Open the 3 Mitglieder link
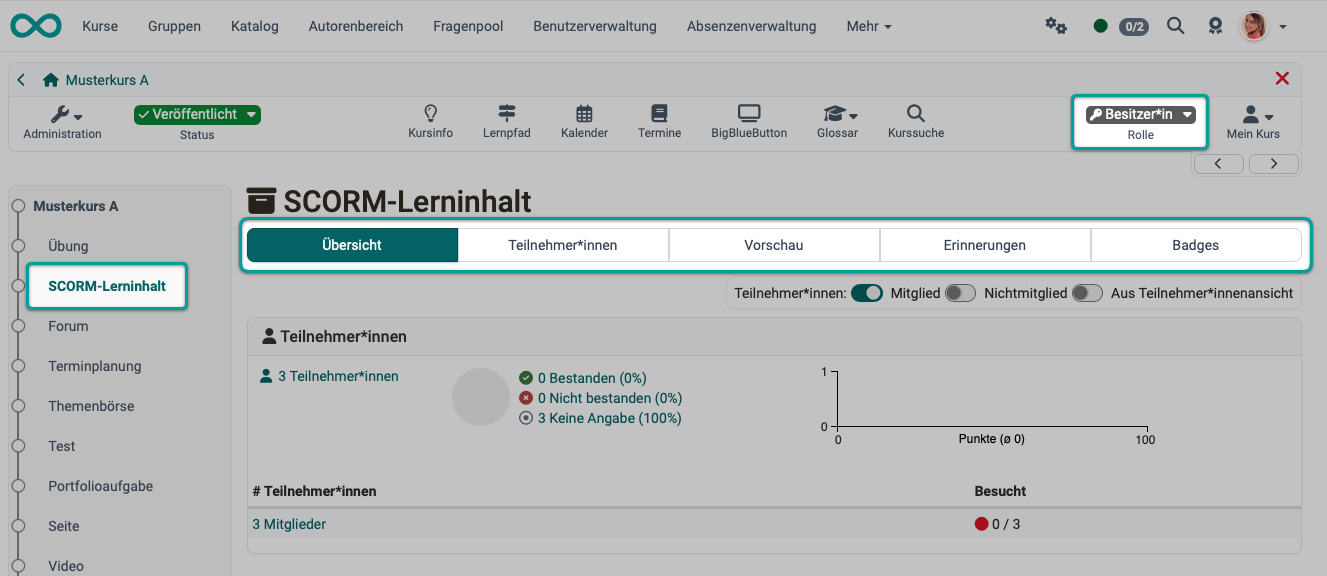 click(289, 523)
